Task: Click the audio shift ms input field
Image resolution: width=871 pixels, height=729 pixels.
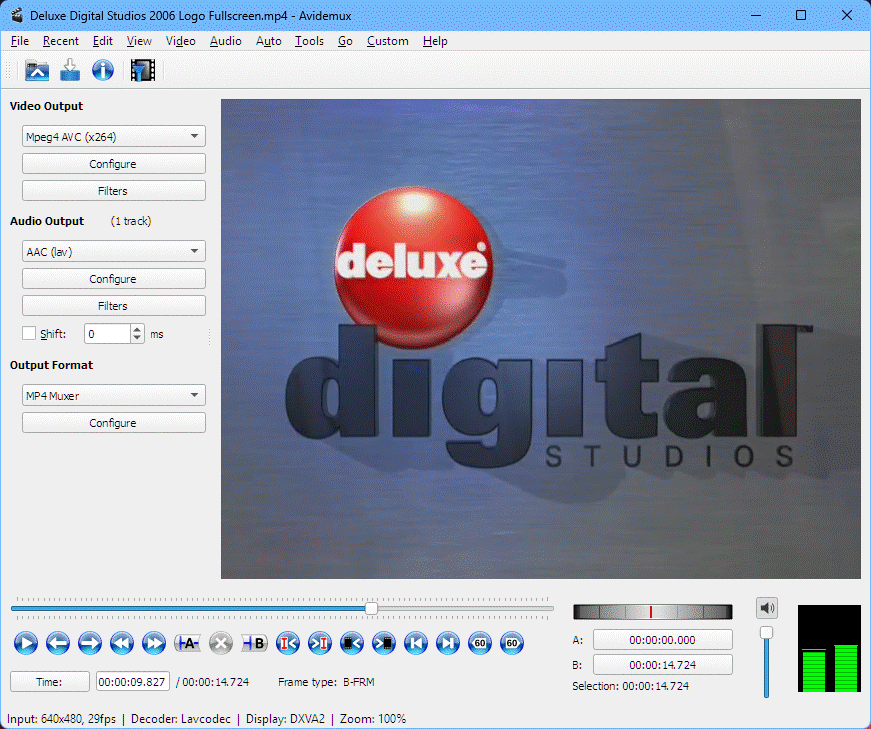Action: (108, 333)
